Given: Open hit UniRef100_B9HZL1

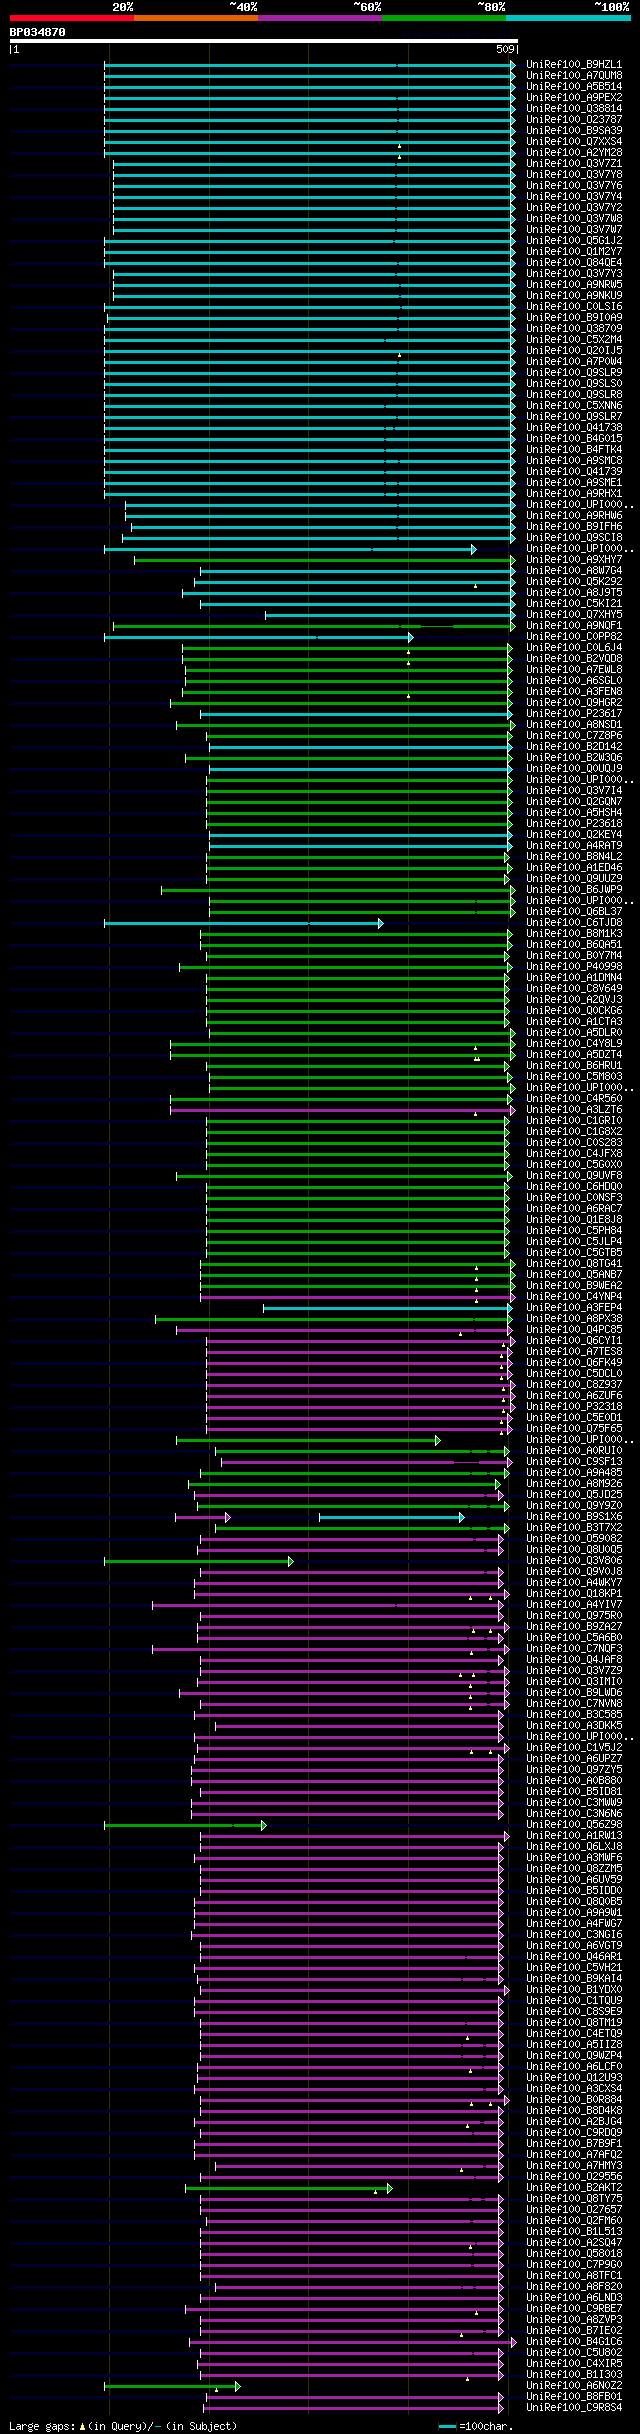Looking at the screenshot, I should pos(574,65).
